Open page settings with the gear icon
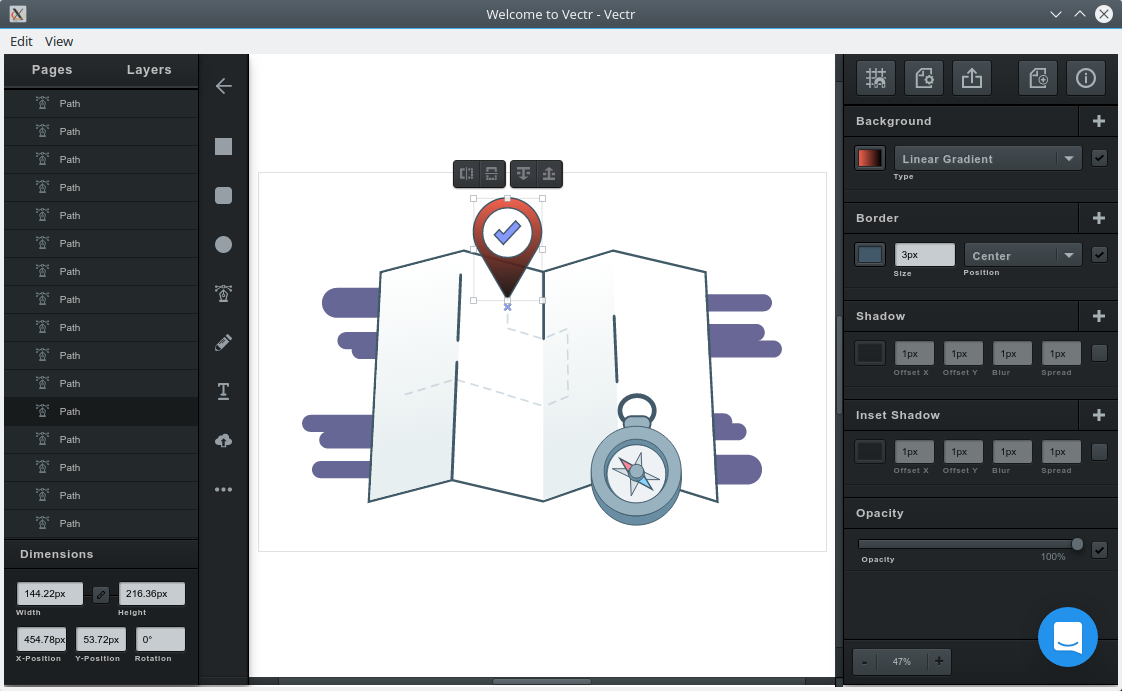The image size is (1122, 691). 924,78
